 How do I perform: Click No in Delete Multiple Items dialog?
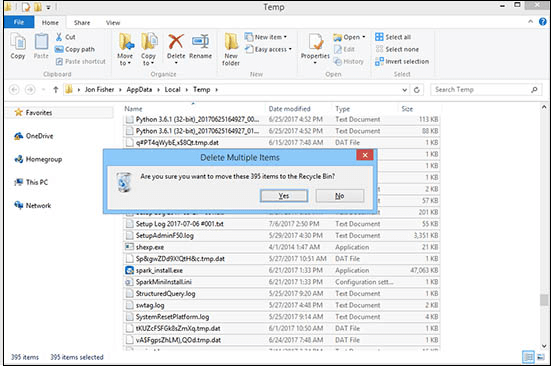click(x=339, y=196)
